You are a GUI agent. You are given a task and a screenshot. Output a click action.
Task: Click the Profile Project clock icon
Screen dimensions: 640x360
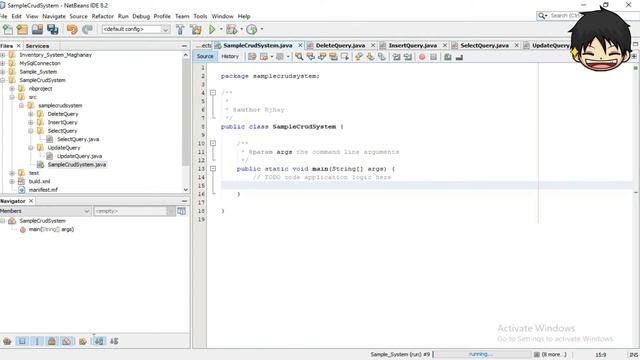point(252,29)
